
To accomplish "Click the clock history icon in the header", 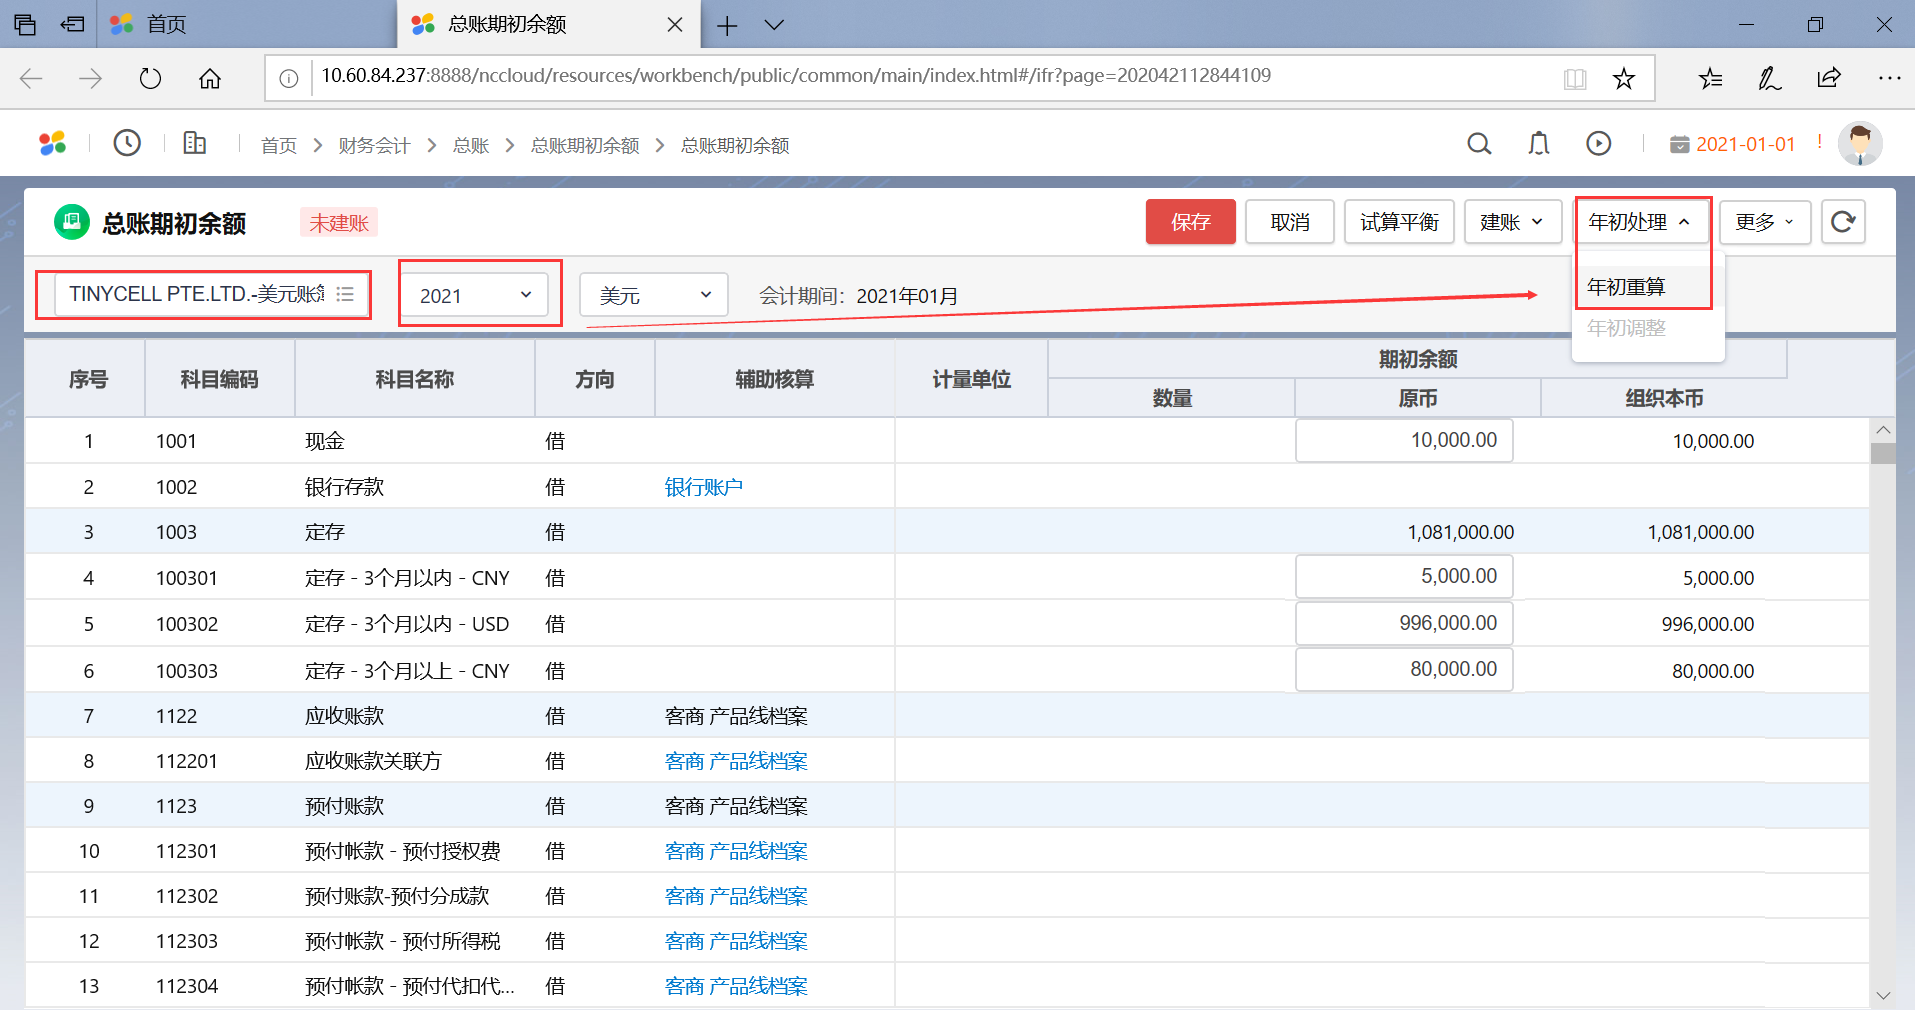I will tap(127, 143).
